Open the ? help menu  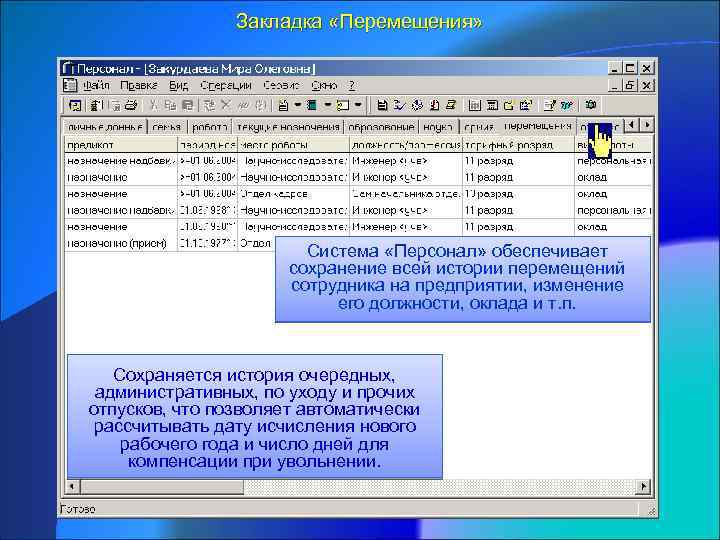[x=352, y=85]
